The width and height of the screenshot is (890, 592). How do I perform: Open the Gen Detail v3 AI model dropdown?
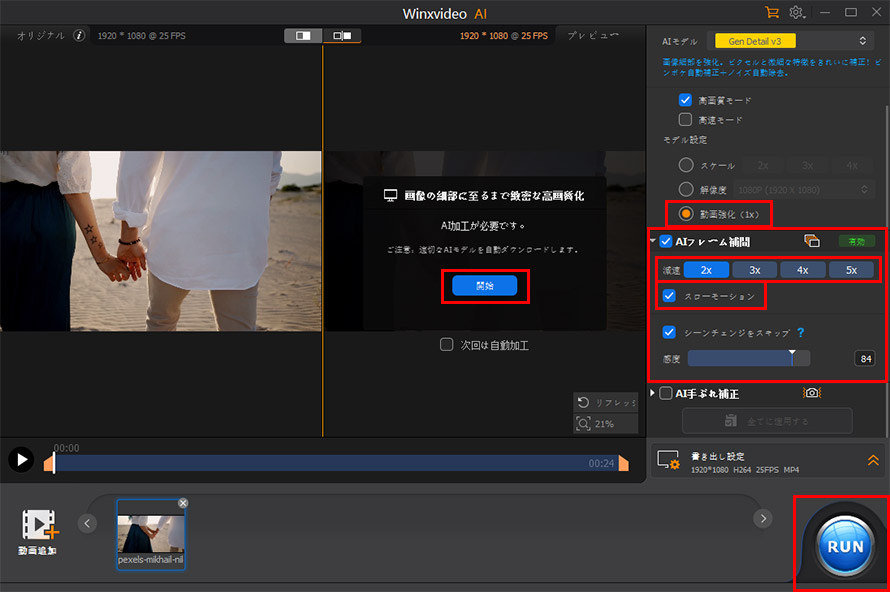coord(793,41)
